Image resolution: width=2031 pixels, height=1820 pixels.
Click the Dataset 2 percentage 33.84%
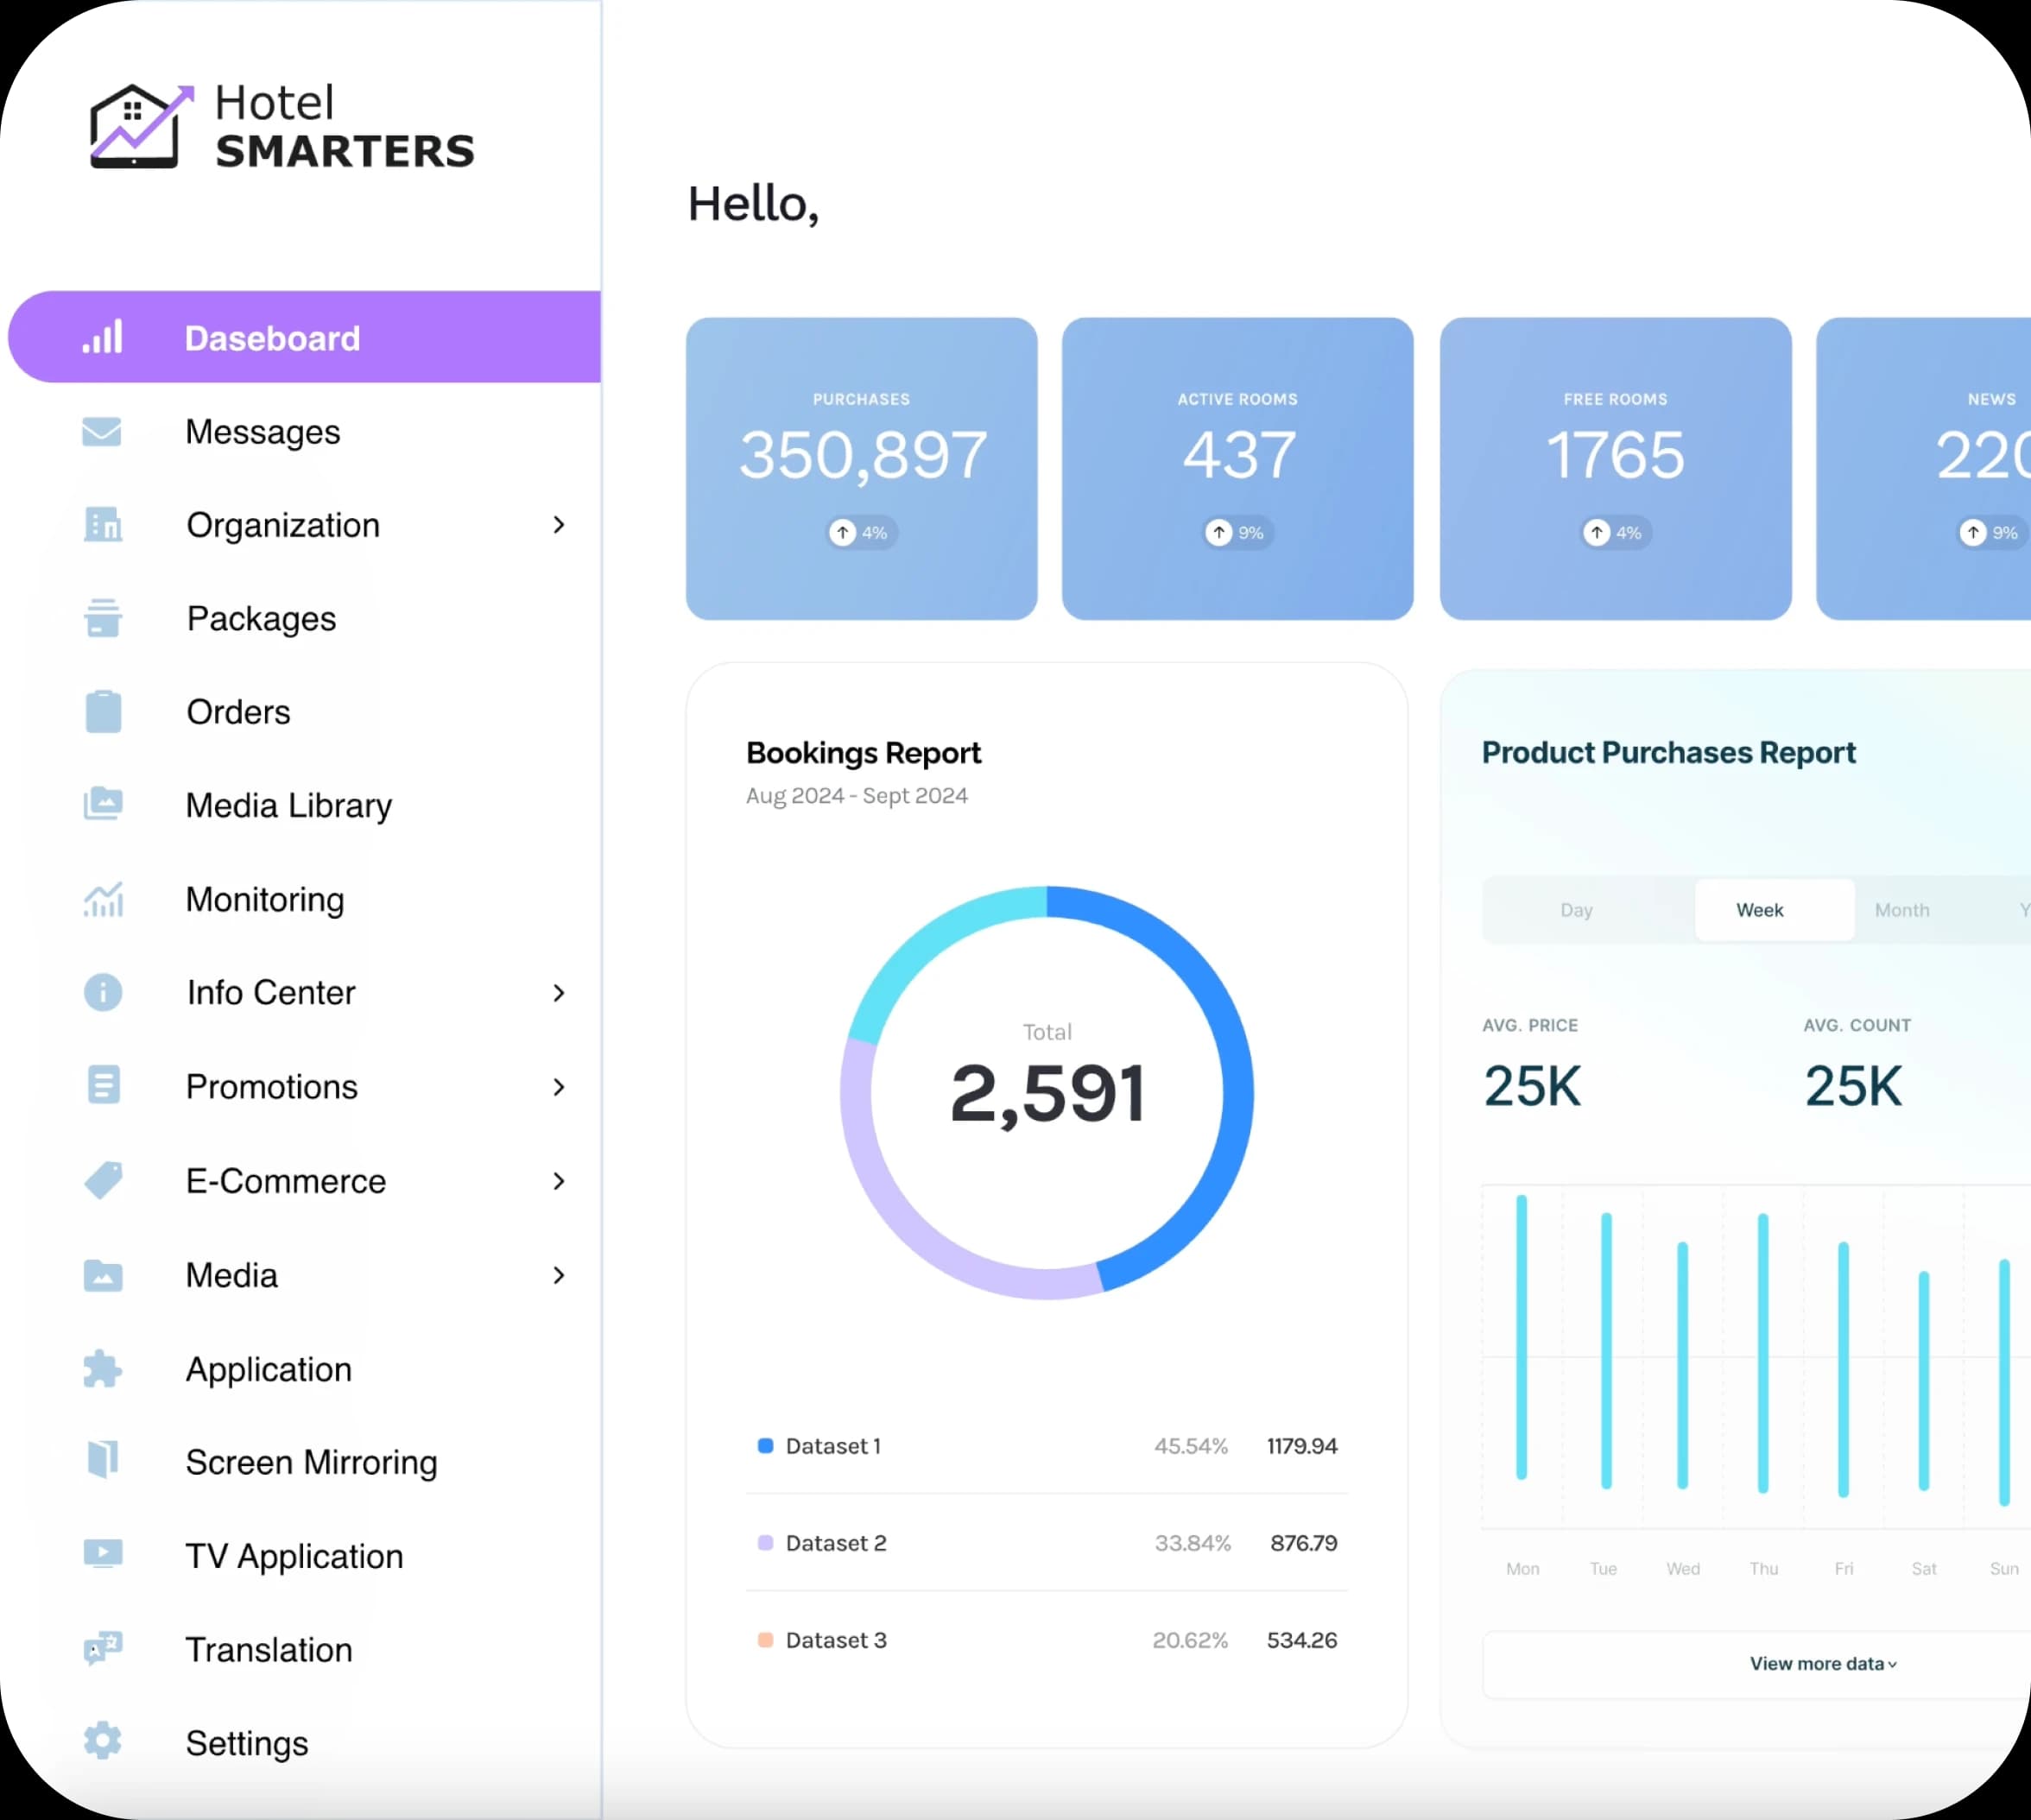point(1192,1543)
